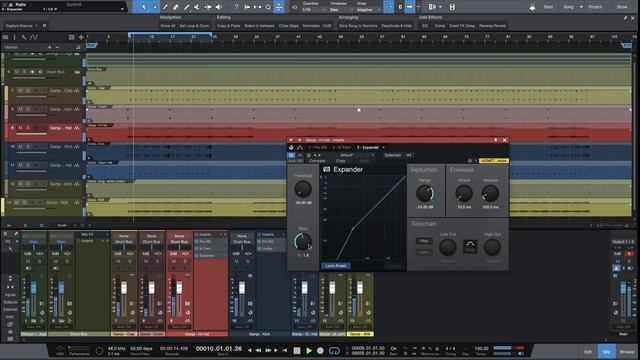
Task: Toggle the Sidechain button in Expander header
Action: tap(393, 155)
